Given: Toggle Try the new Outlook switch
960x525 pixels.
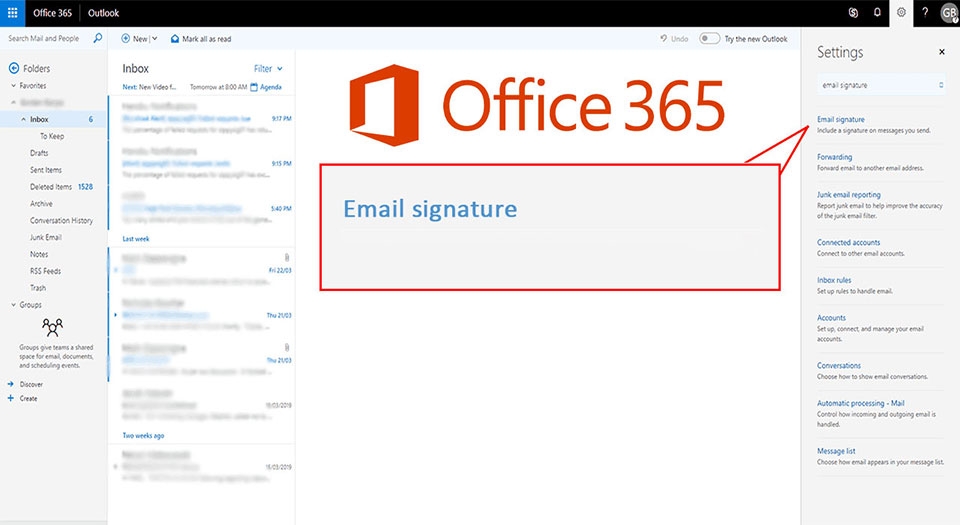Looking at the screenshot, I should (709, 39).
